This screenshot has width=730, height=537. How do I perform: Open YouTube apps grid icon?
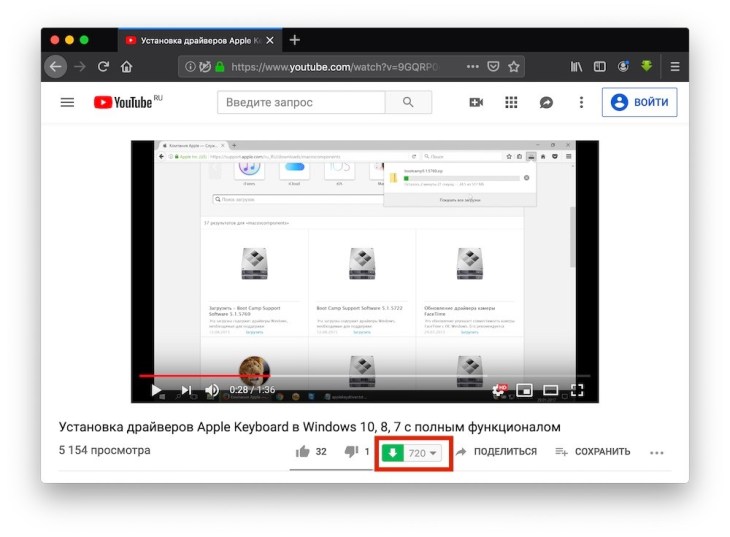pos(511,102)
